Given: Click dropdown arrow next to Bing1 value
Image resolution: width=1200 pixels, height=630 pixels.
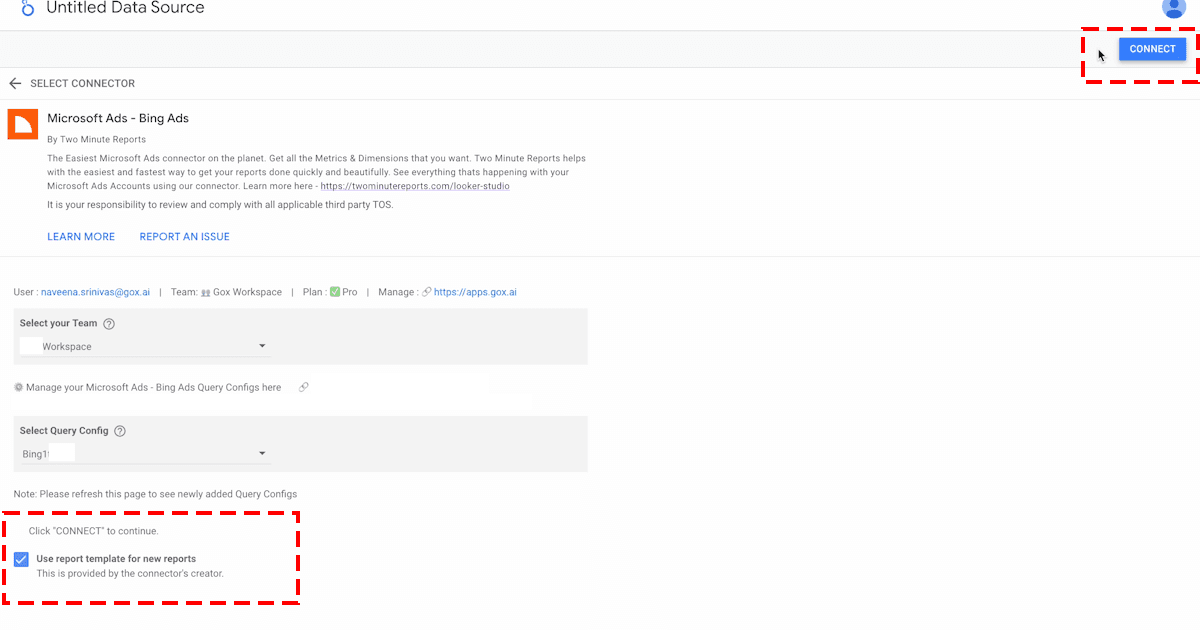Looking at the screenshot, I should [x=262, y=453].
